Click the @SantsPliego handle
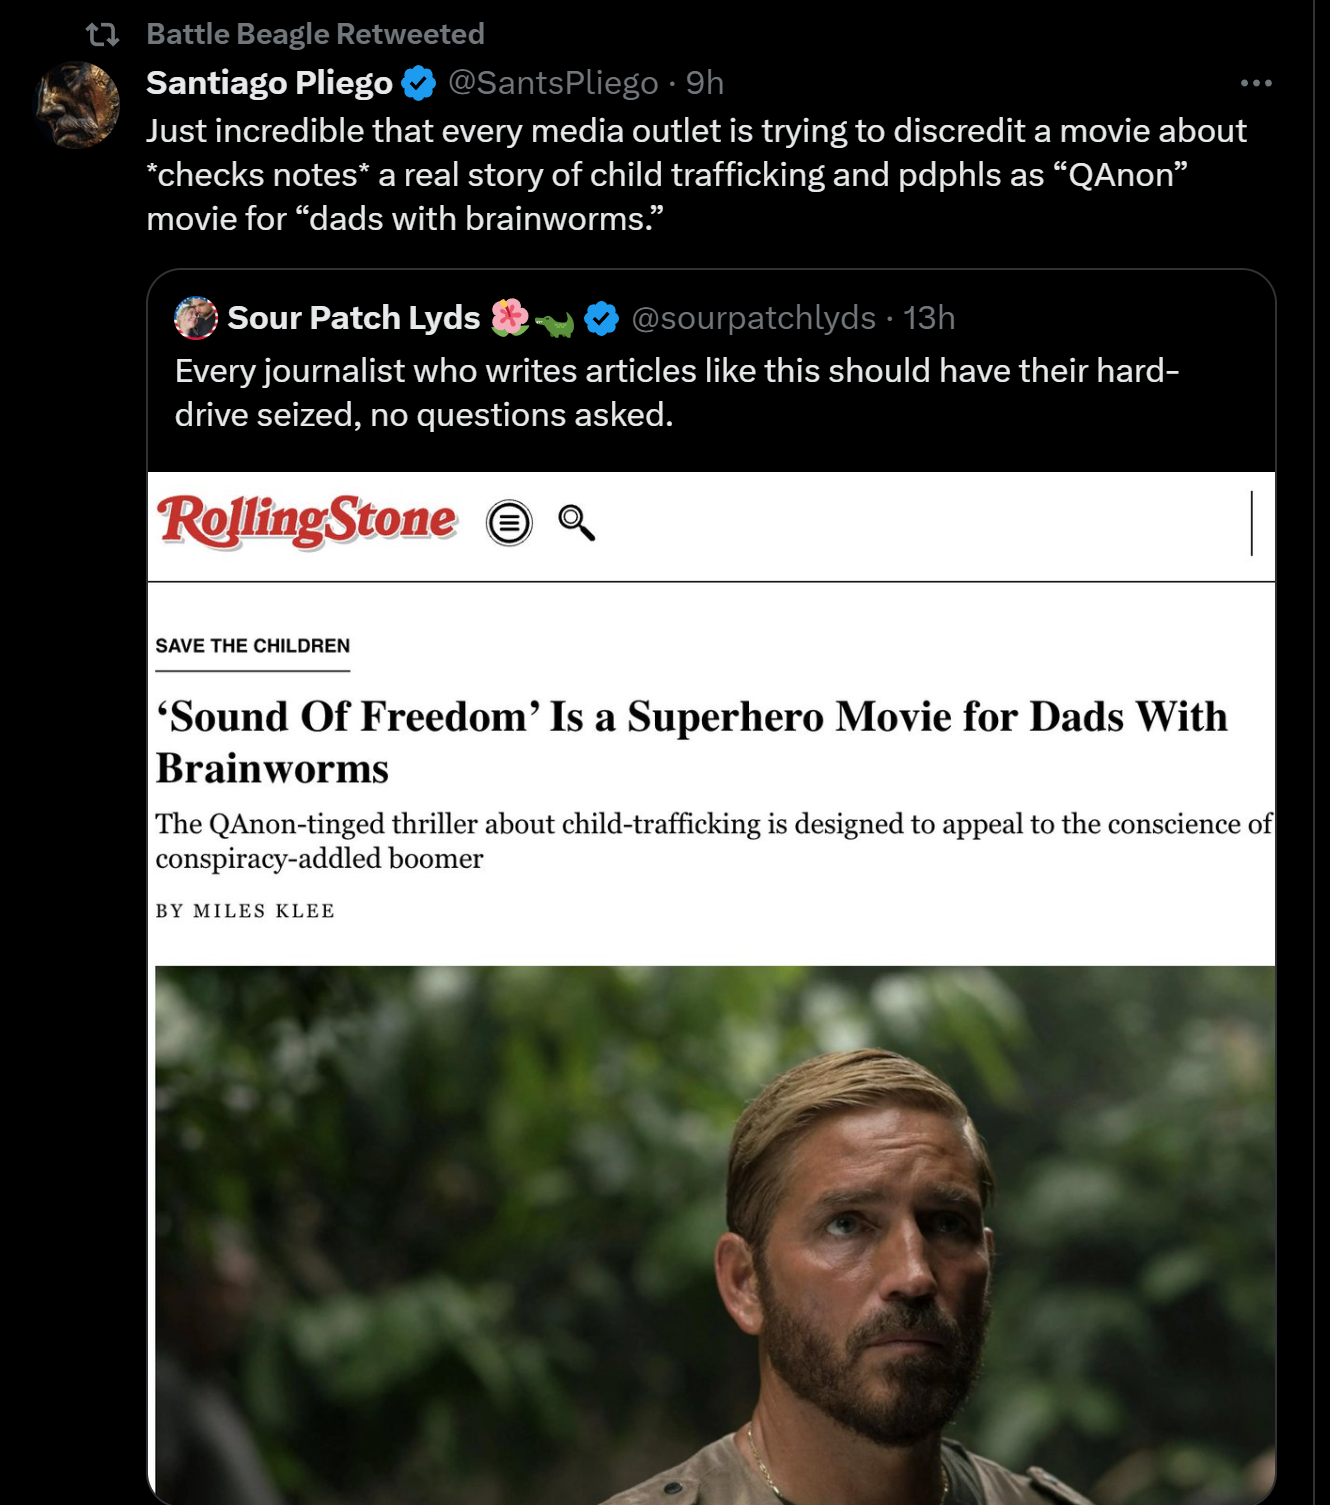The height and width of the screenshot is (1505, 1330). click(553, 83)
